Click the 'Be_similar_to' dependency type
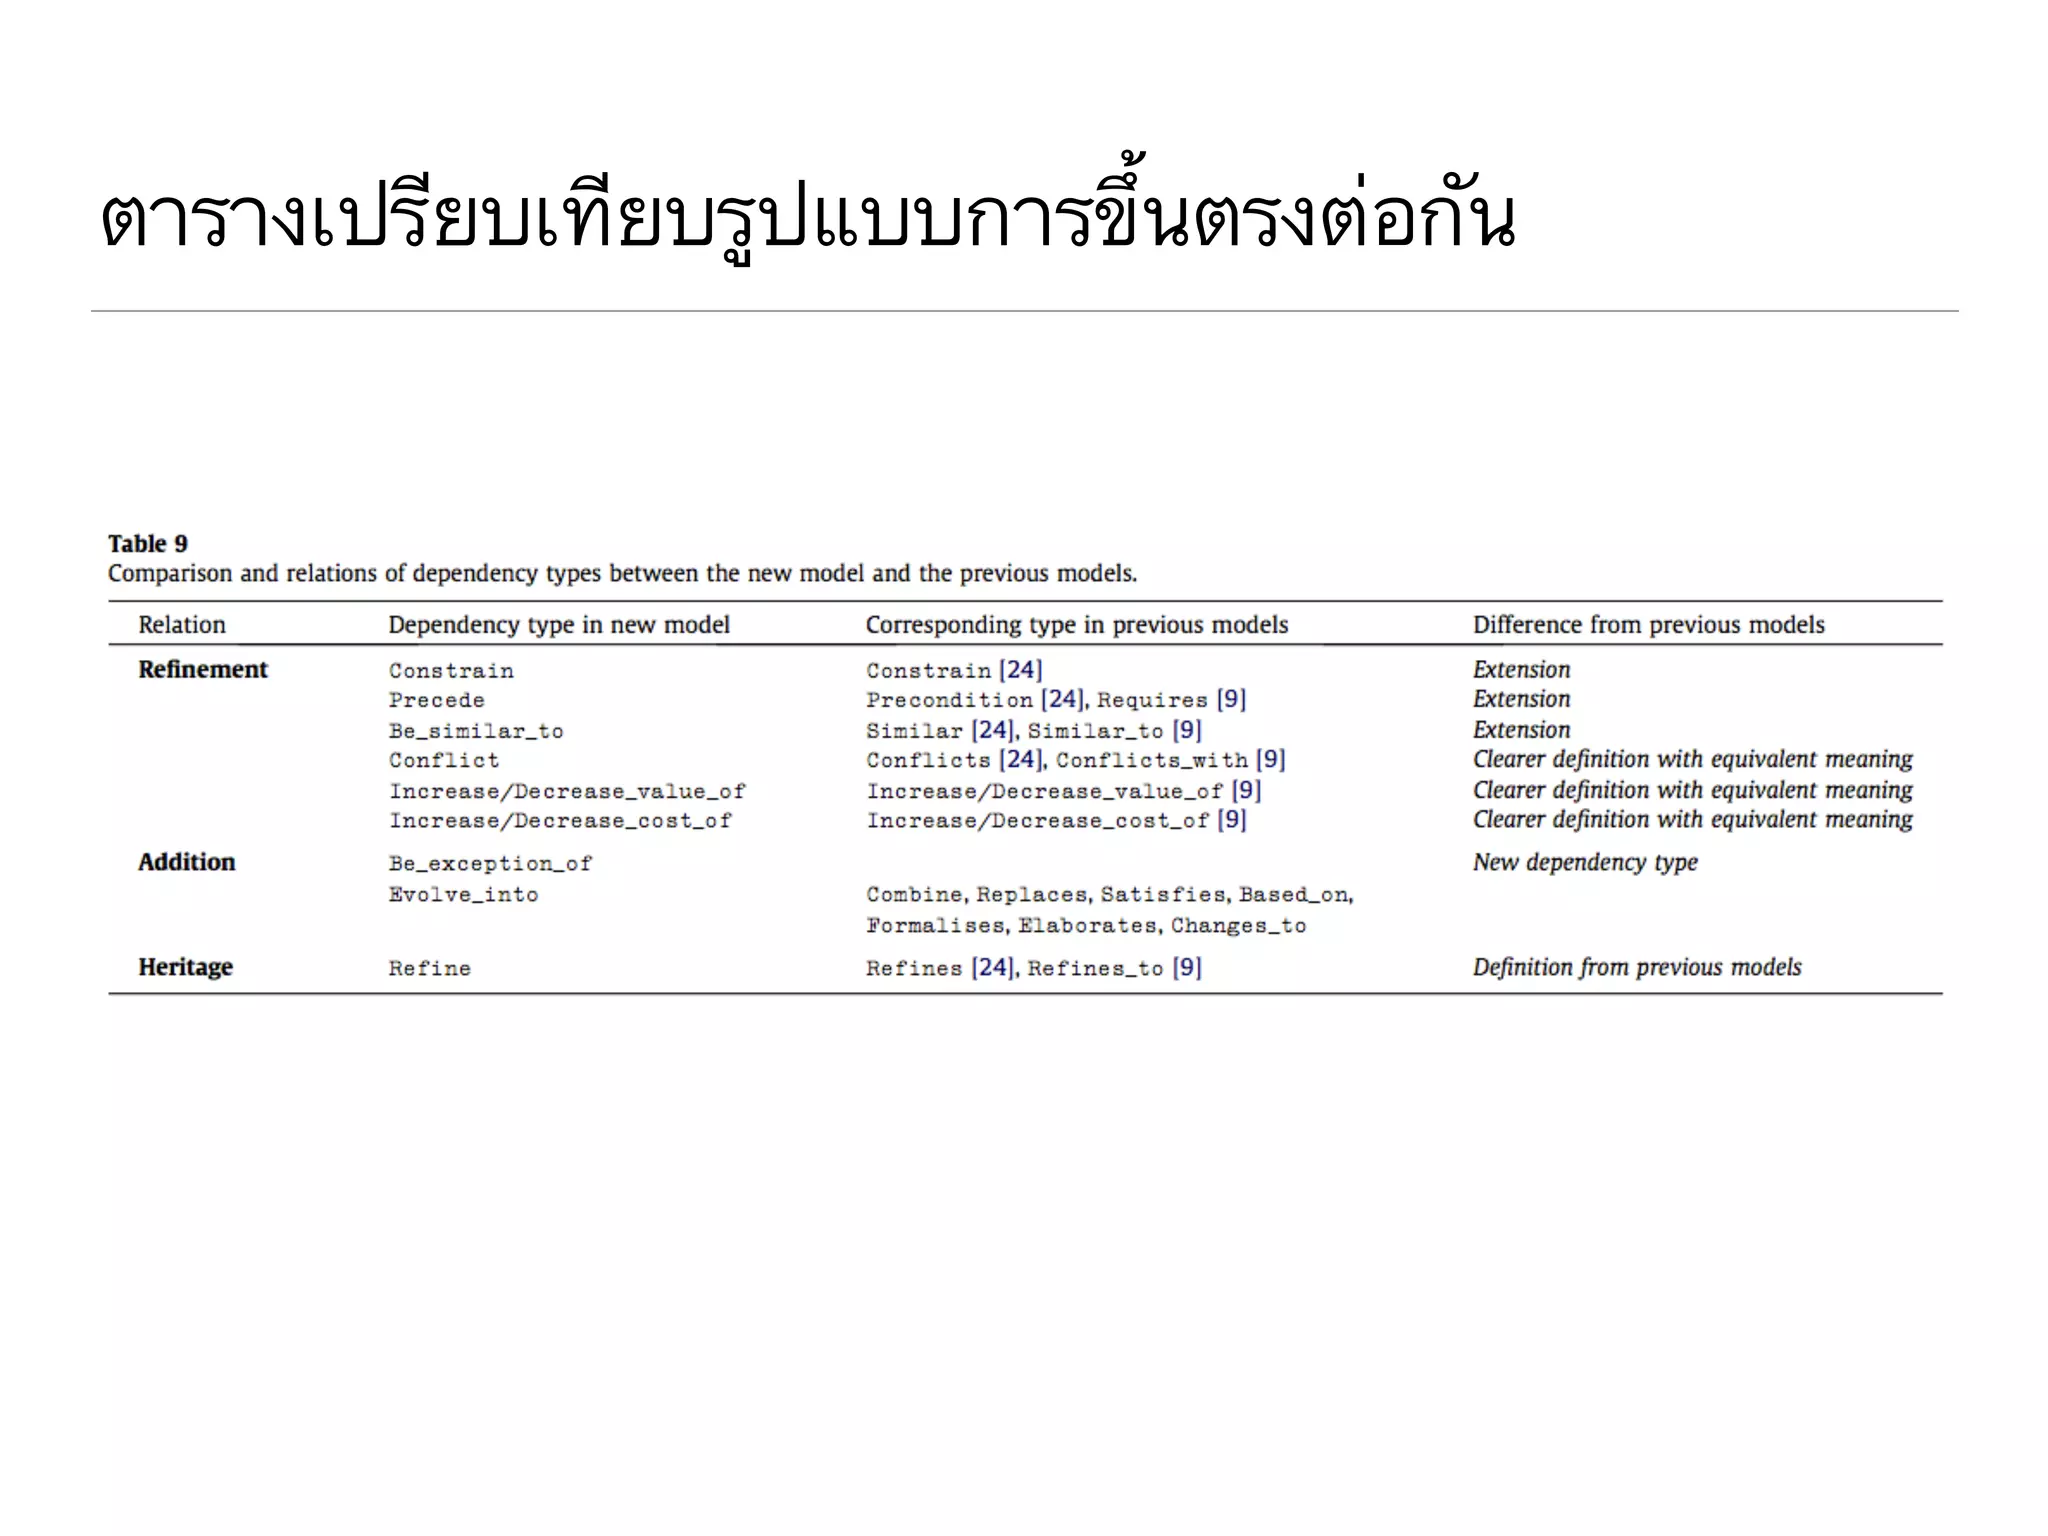The image size is (2048, 1536). point(476,731)
